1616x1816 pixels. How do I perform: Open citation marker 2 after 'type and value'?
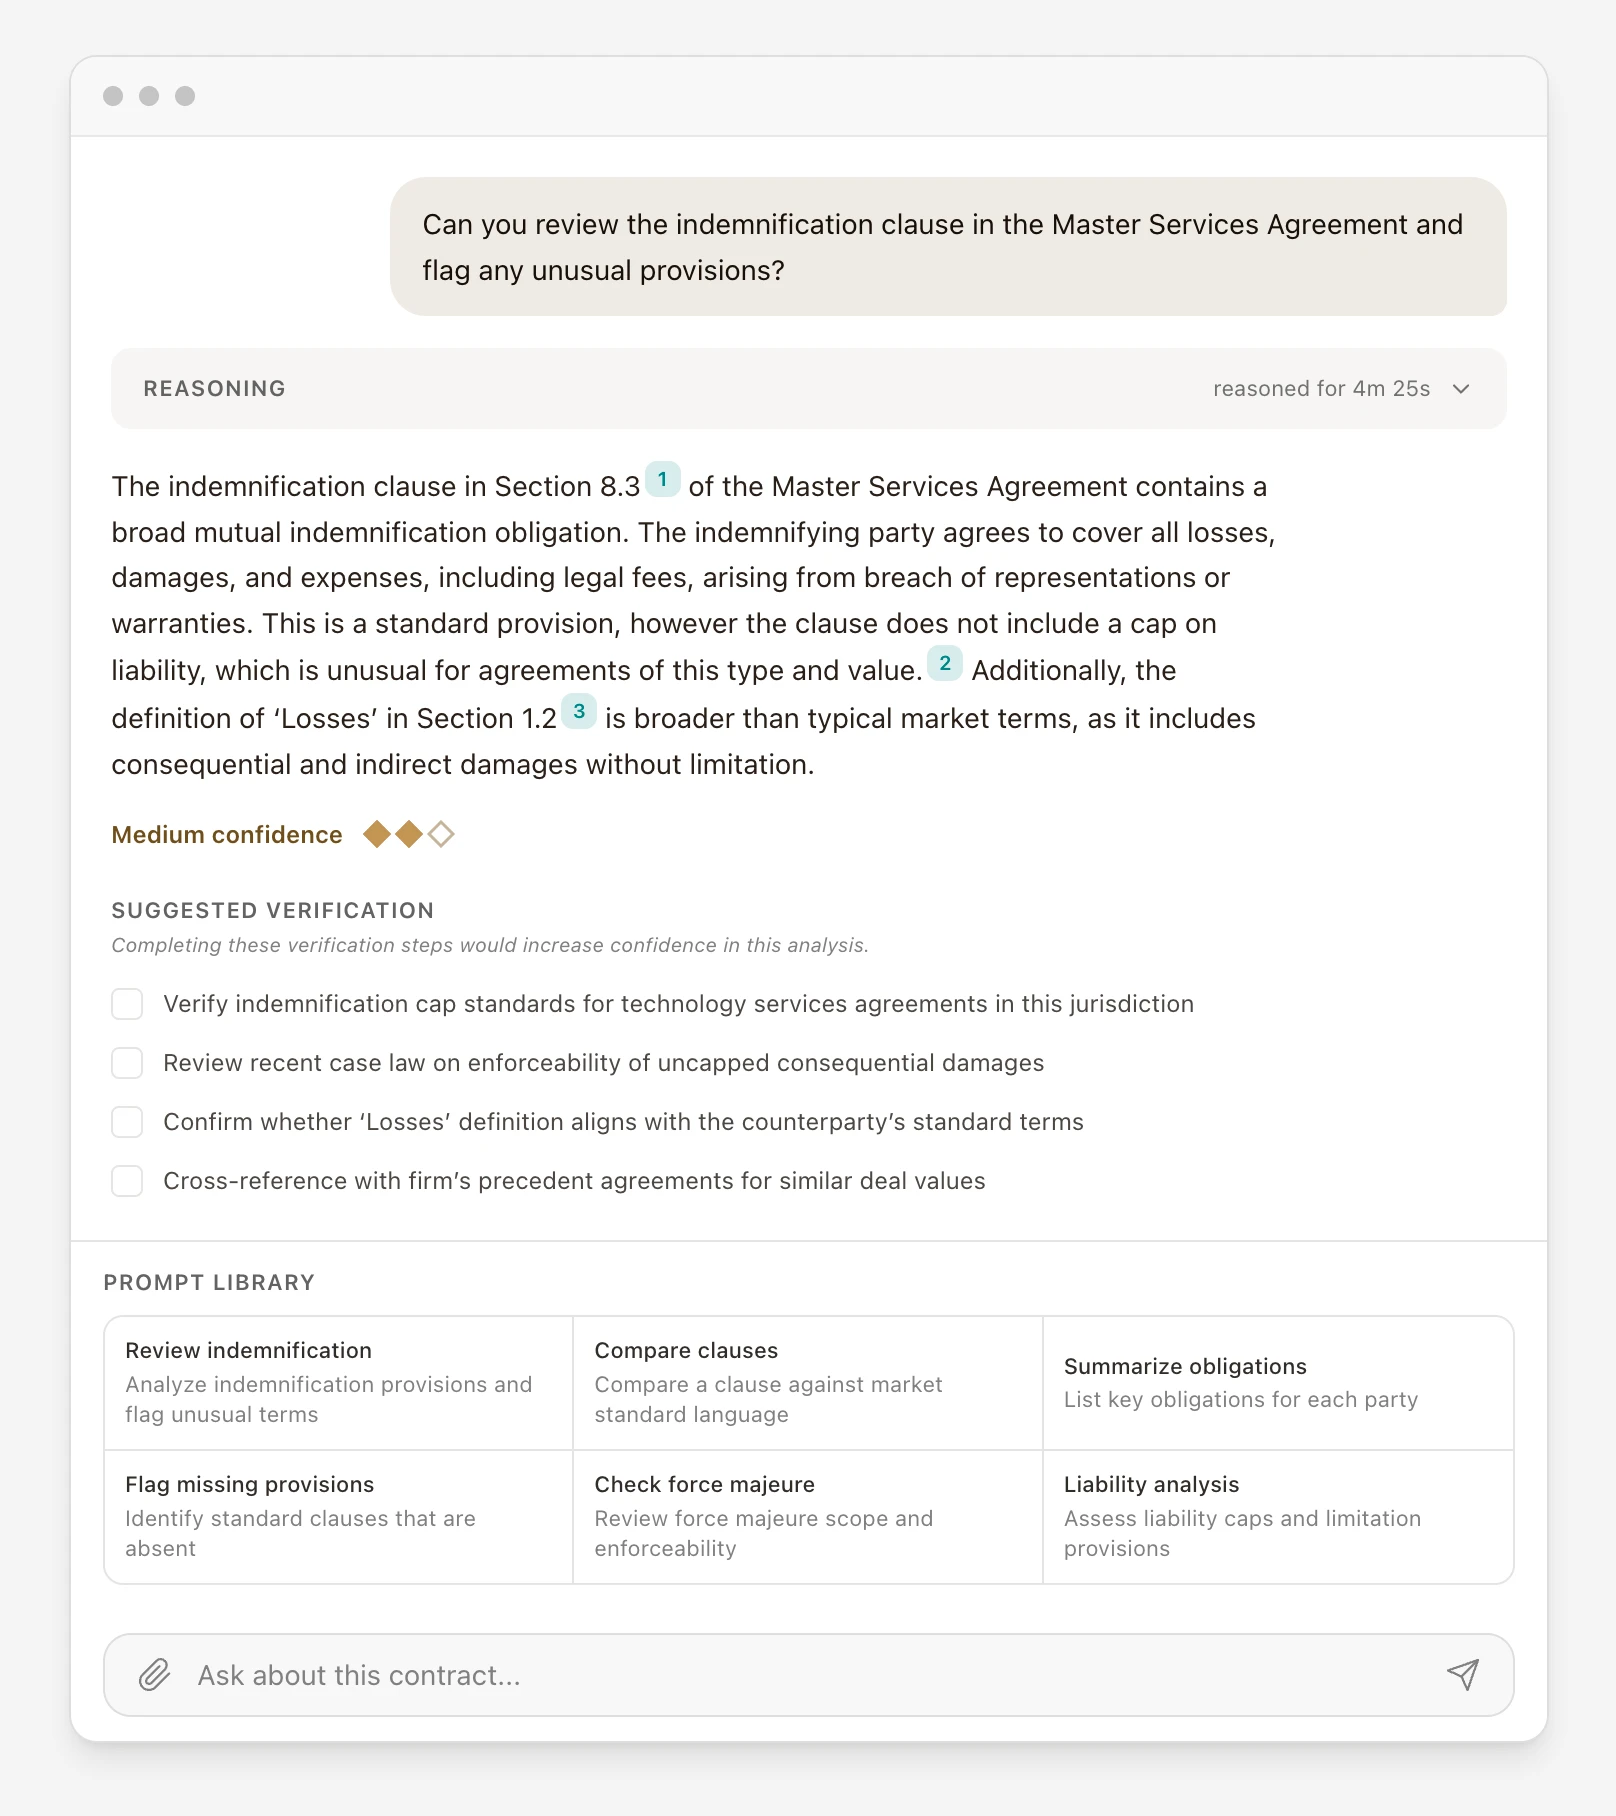pyautogui.click(x=944, y=664)
